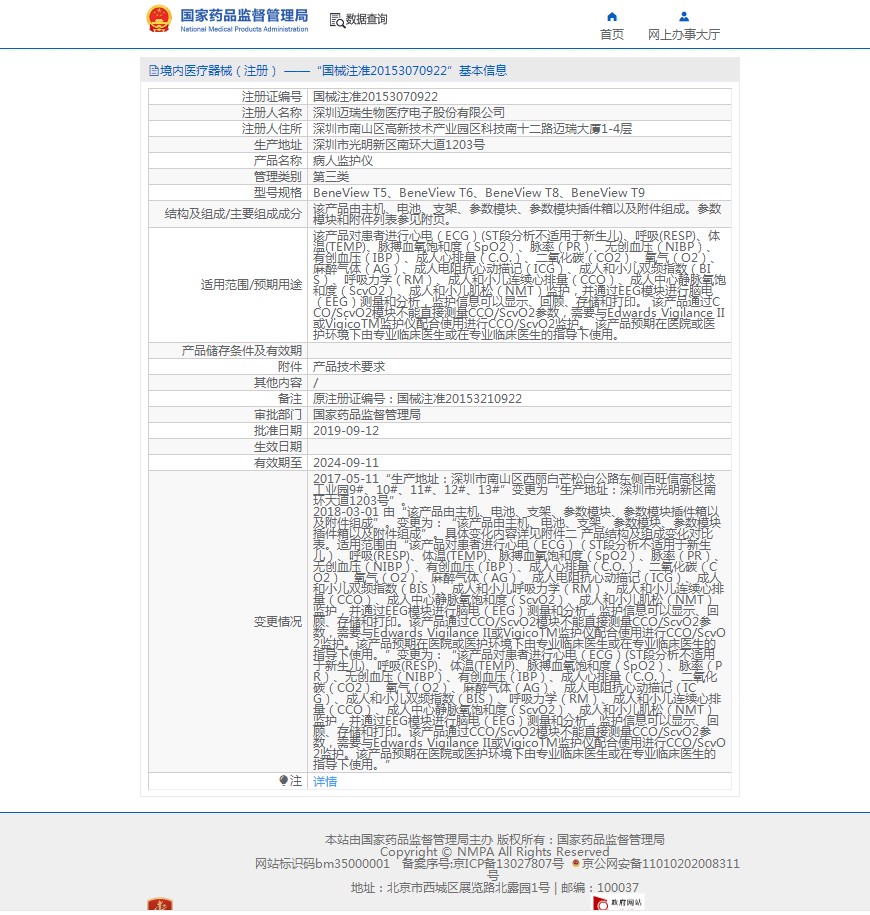The image size is (870, 915).
Task: Click the 国家药品监督管理局 header title
Action: 244,15
